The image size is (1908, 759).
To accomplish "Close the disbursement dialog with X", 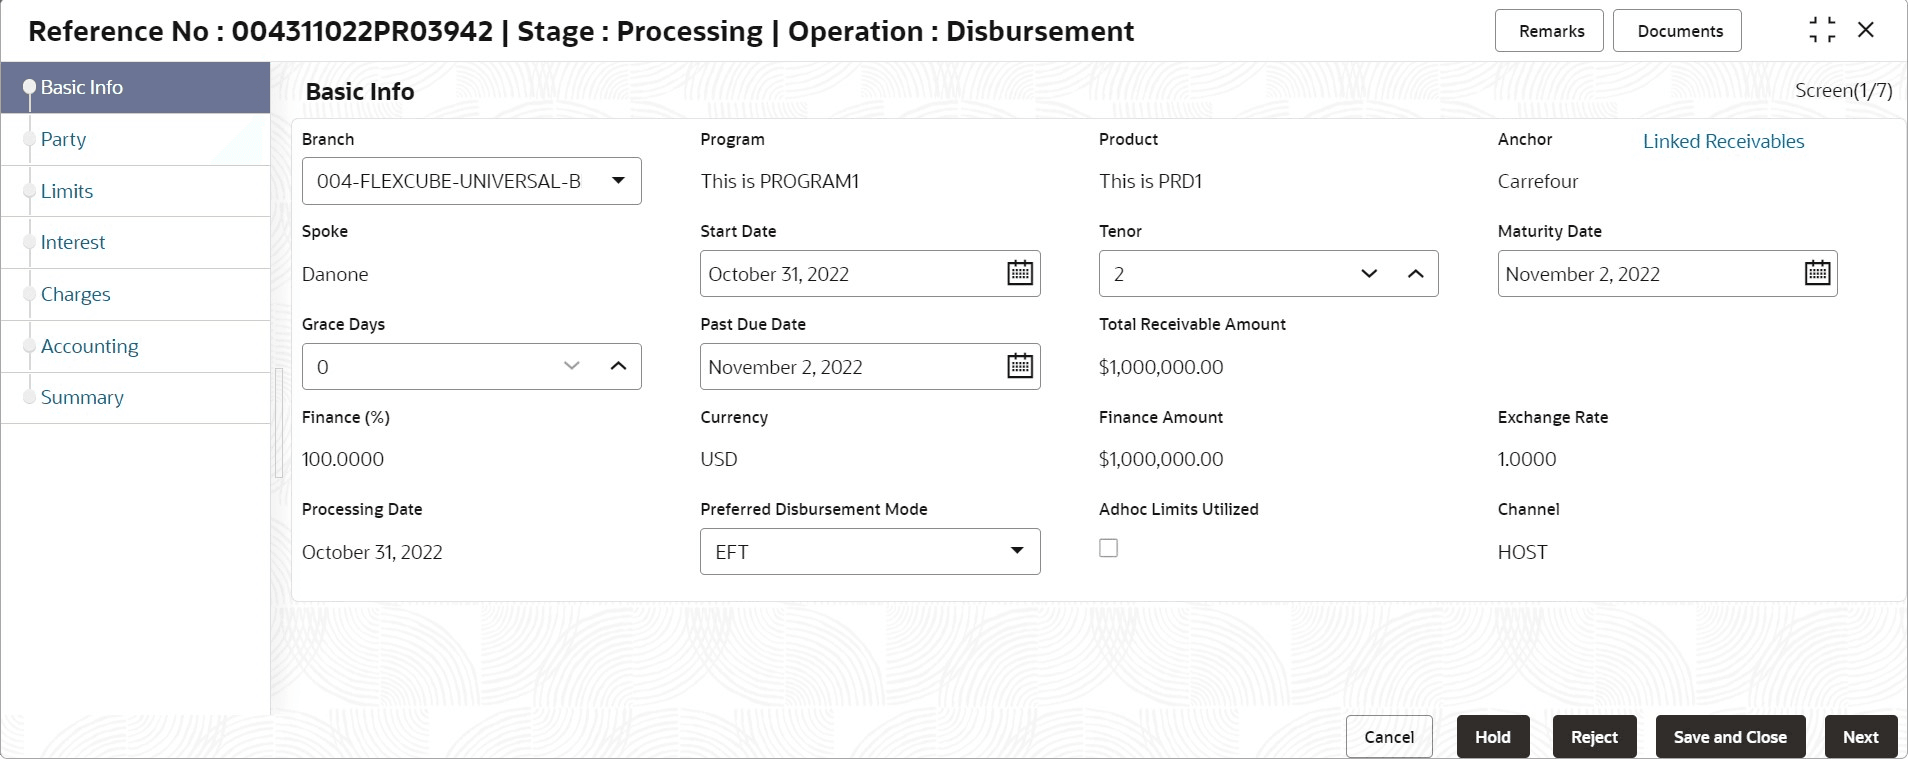I will 1866,30.
